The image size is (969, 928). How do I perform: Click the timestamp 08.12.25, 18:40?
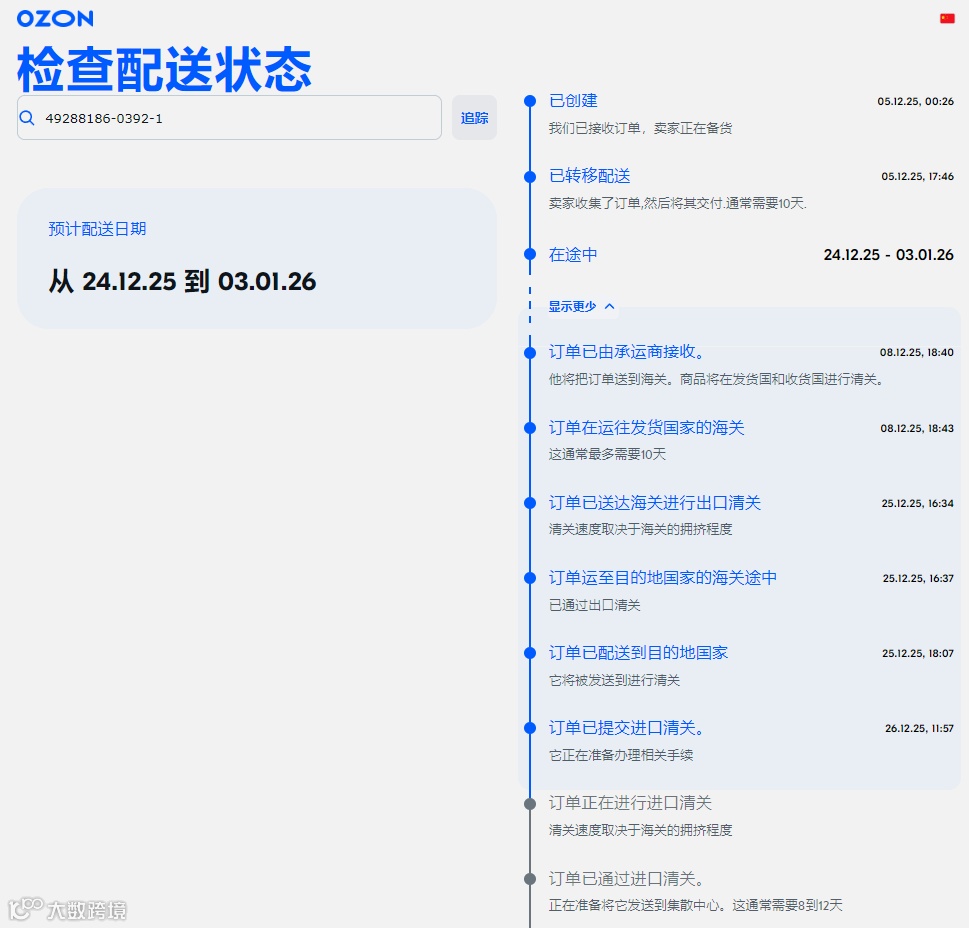[x=916, y=352]
